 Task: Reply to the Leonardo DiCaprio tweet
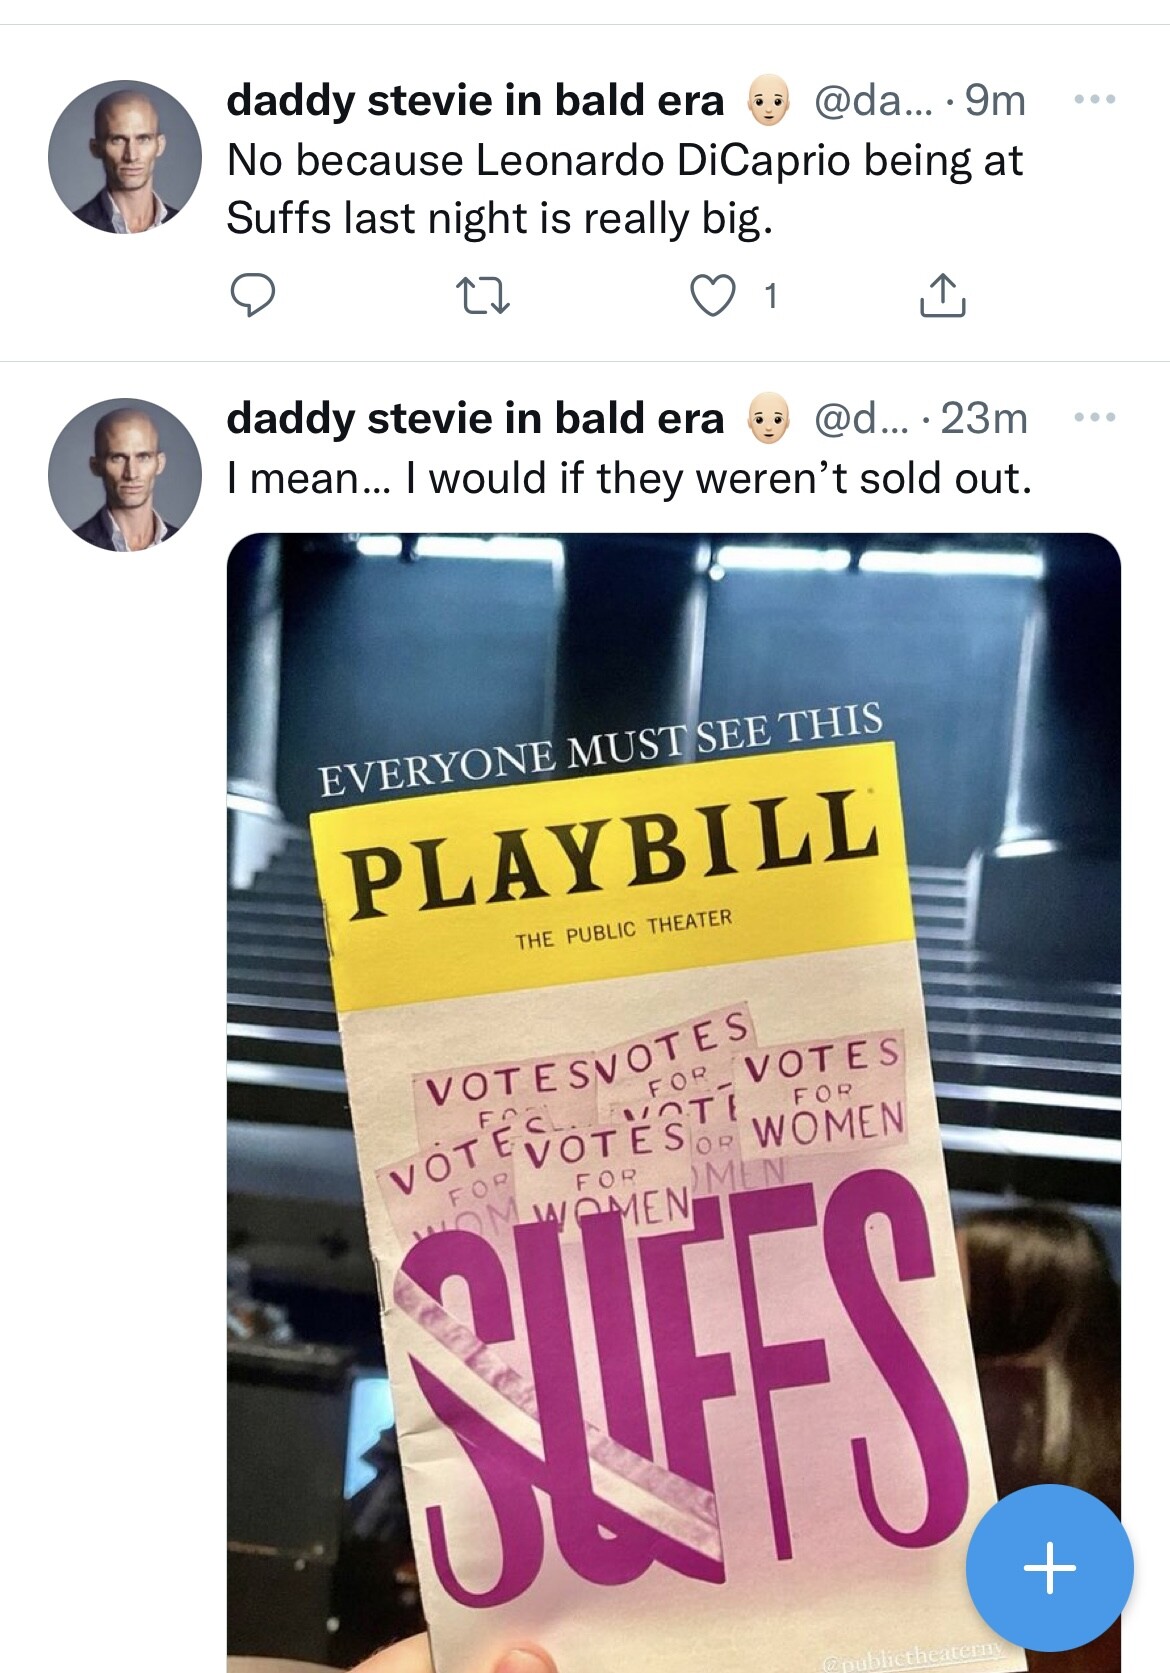pos(252,296)
